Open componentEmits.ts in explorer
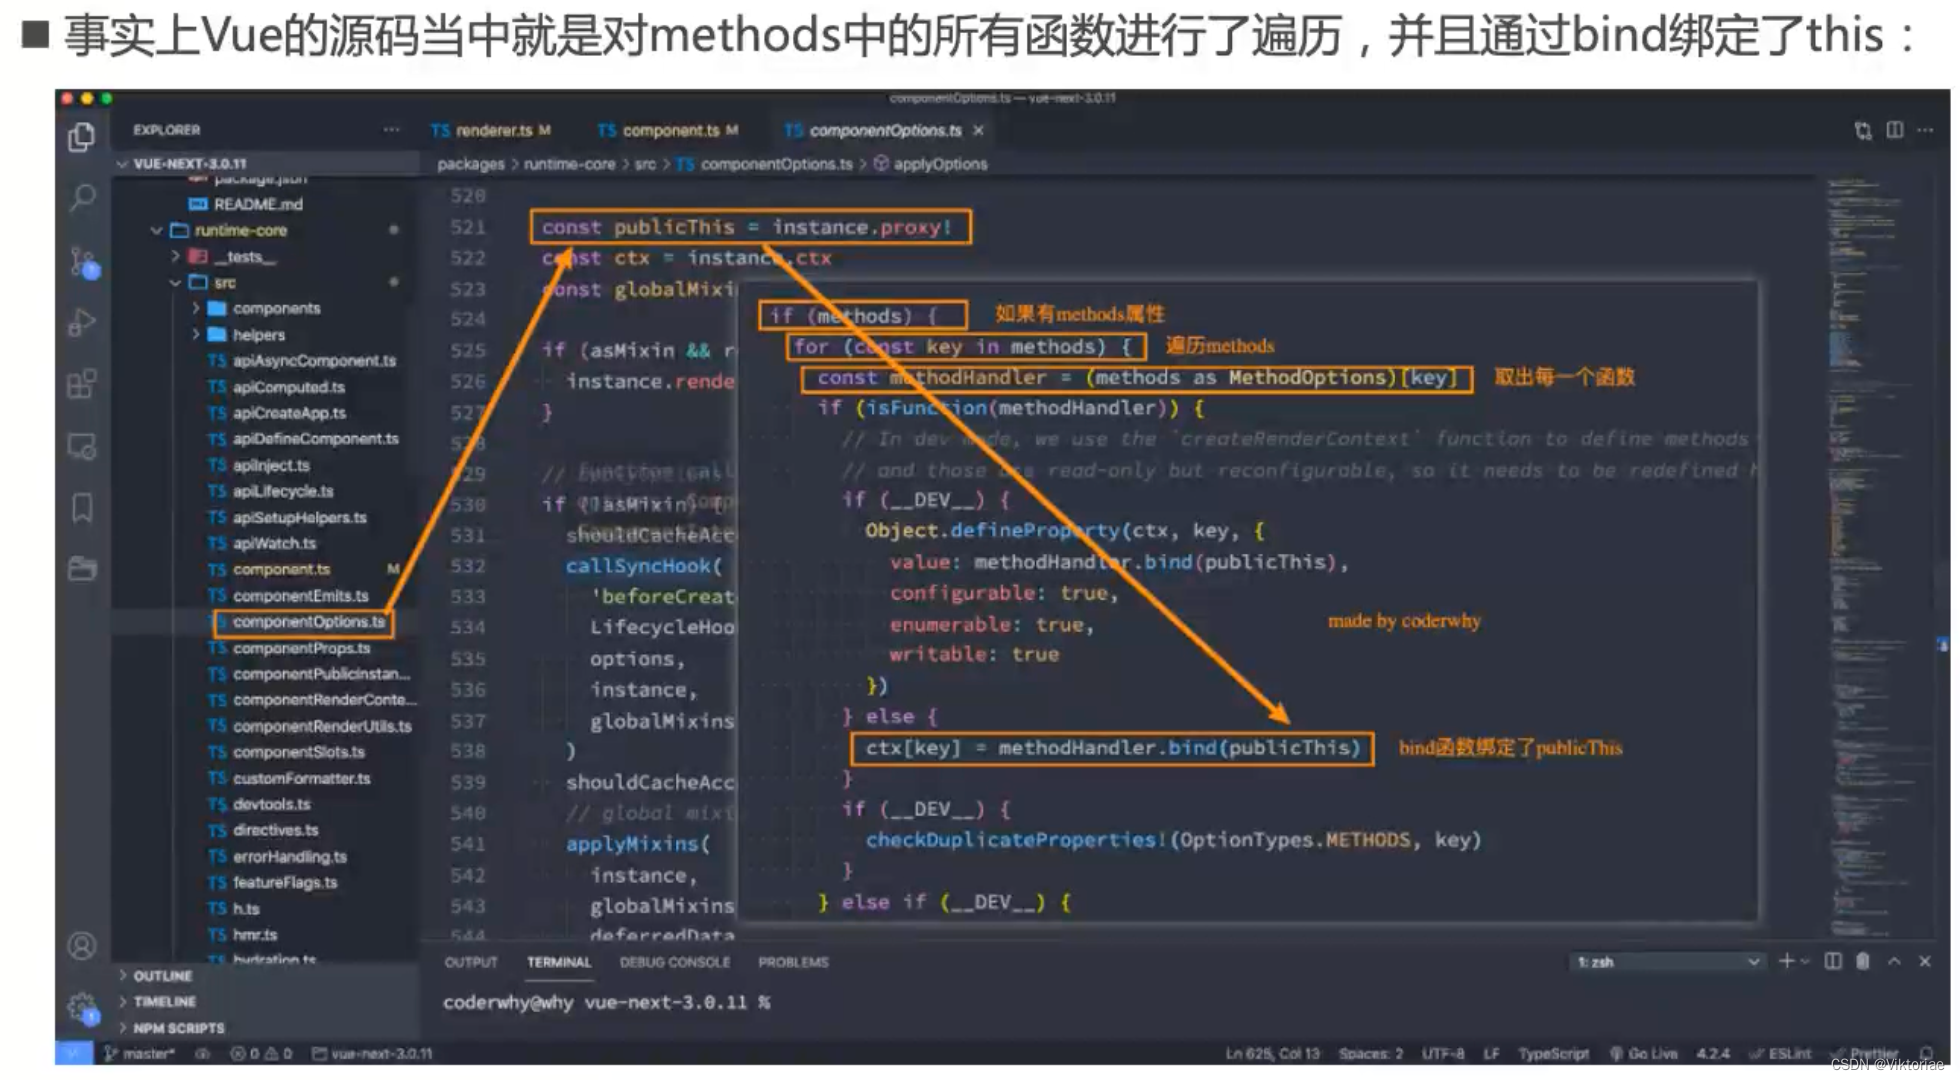 300,595
